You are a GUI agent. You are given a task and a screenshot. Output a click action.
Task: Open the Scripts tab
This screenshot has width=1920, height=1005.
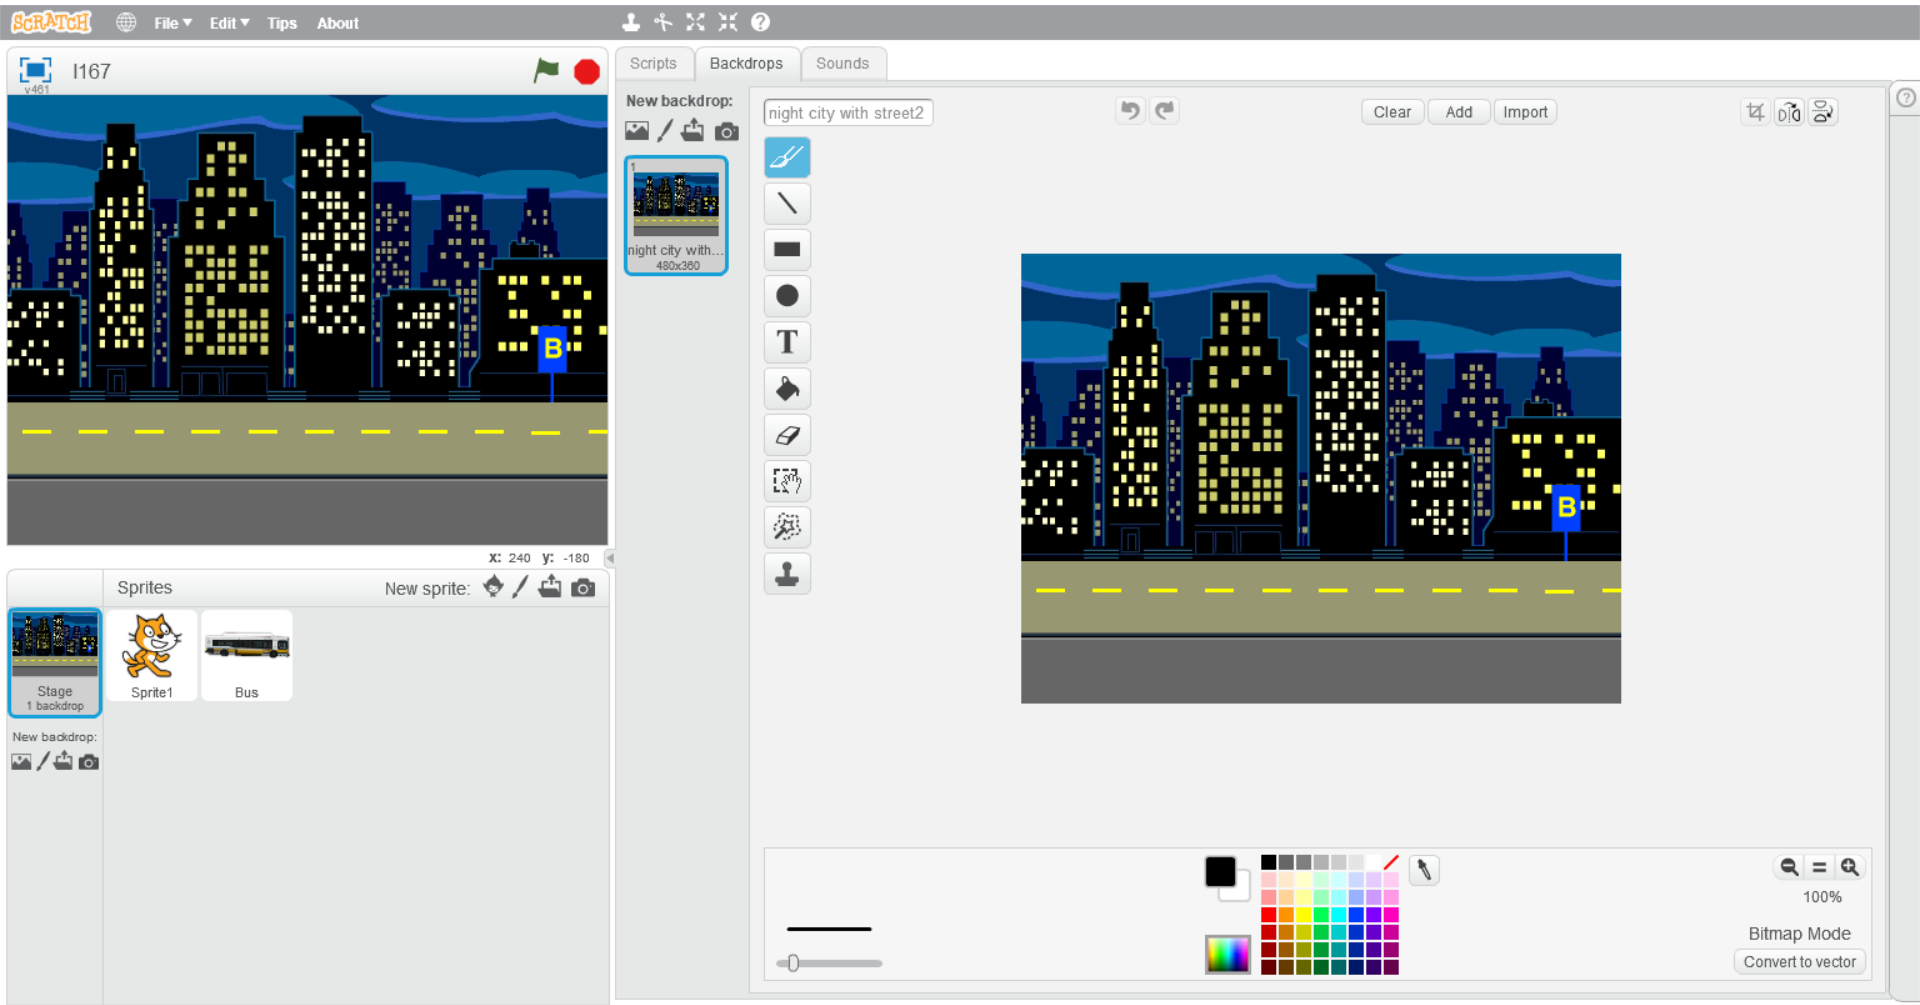pos(654,63)
